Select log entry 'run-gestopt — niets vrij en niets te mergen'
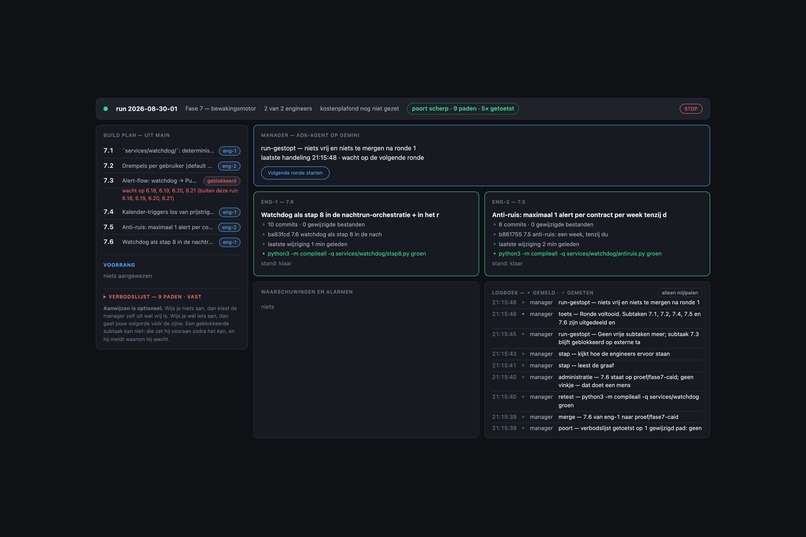 [x=597, y=303]
